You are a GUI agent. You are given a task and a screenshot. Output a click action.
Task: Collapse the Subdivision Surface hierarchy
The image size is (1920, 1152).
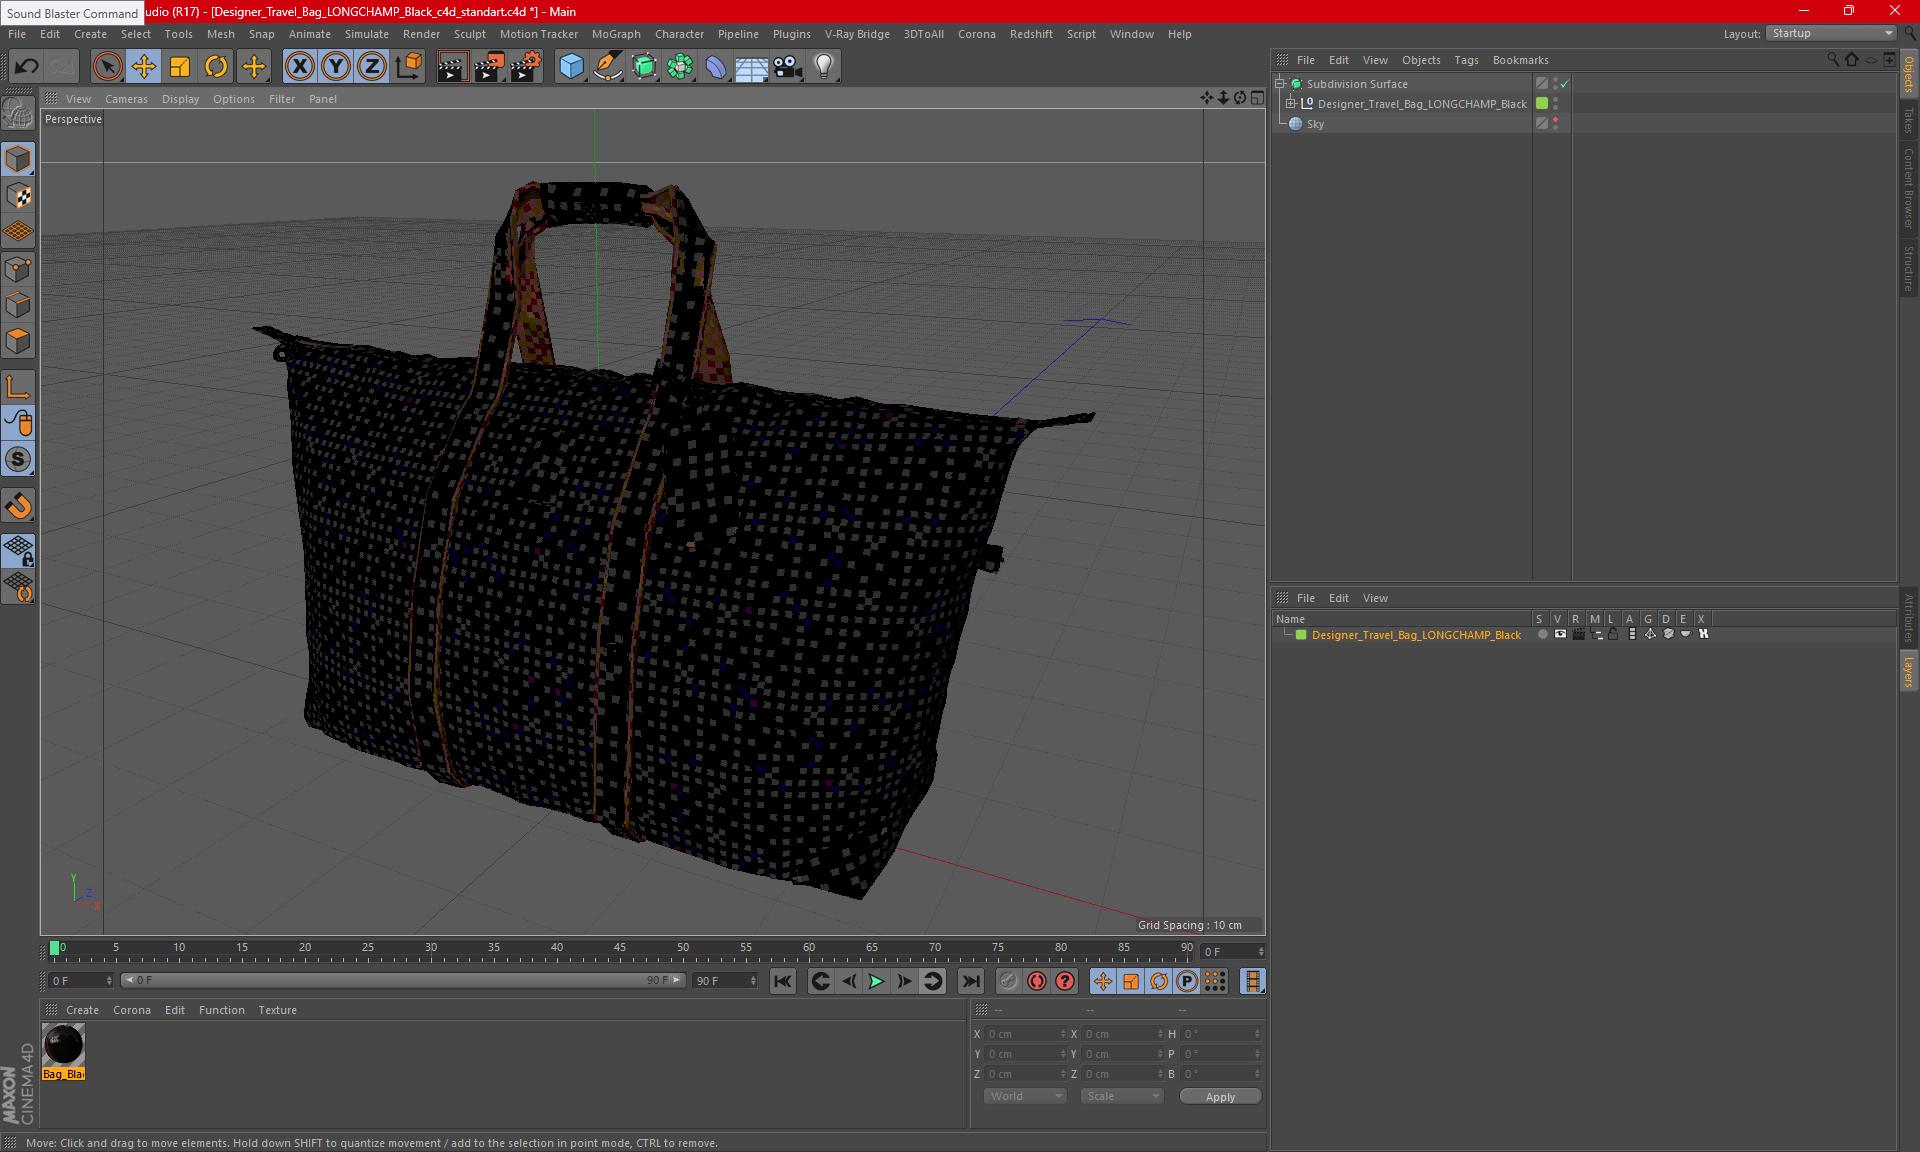[1279, 84]
